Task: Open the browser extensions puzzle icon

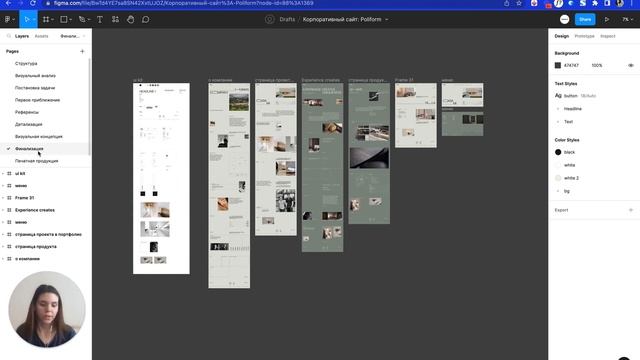Action: click(x=595, y=3)
